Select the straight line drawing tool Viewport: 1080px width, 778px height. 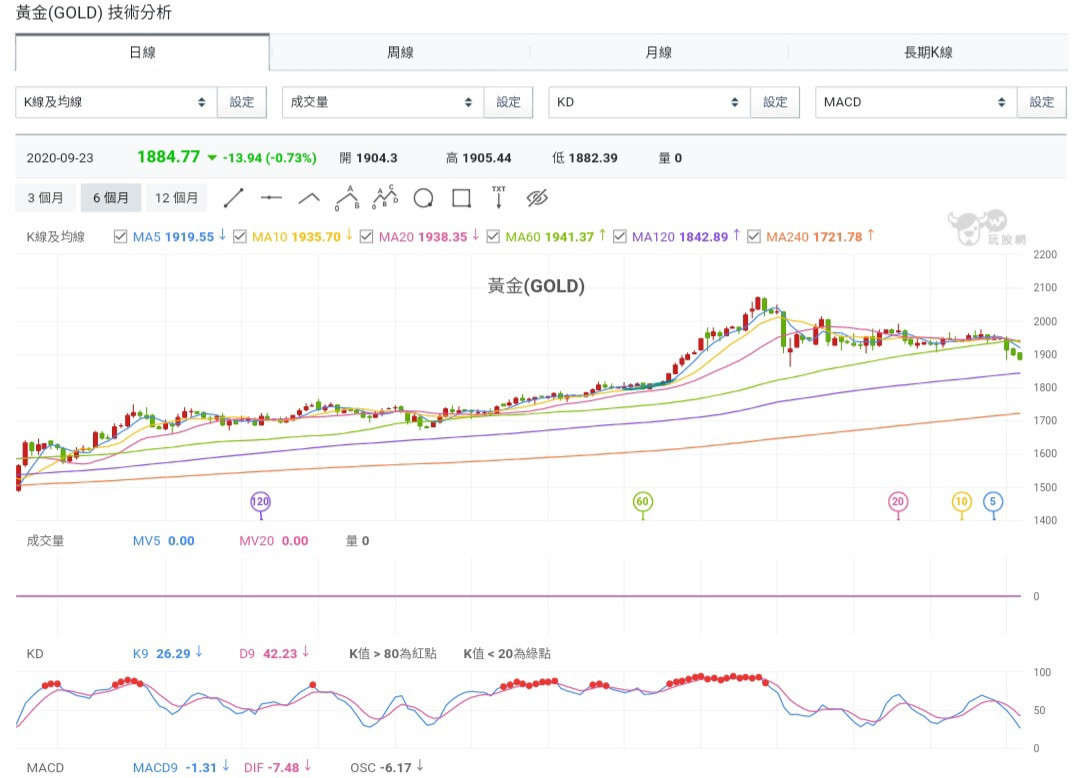(x=233, y=198)
